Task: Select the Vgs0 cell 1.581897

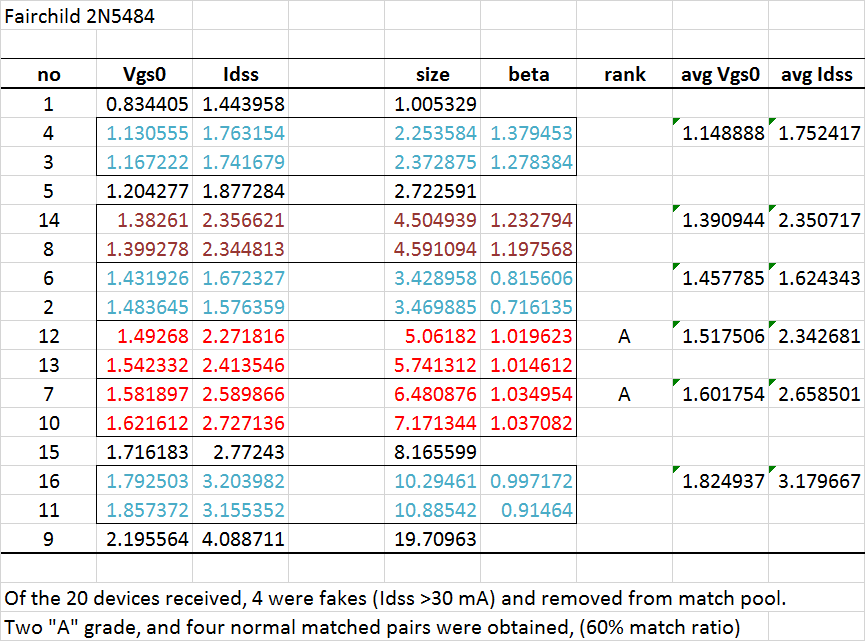Action: [145, 394]
